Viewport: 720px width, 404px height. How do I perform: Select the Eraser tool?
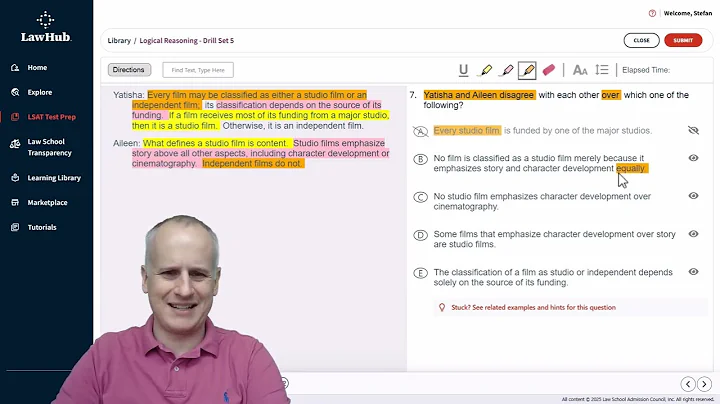[549, 70]
